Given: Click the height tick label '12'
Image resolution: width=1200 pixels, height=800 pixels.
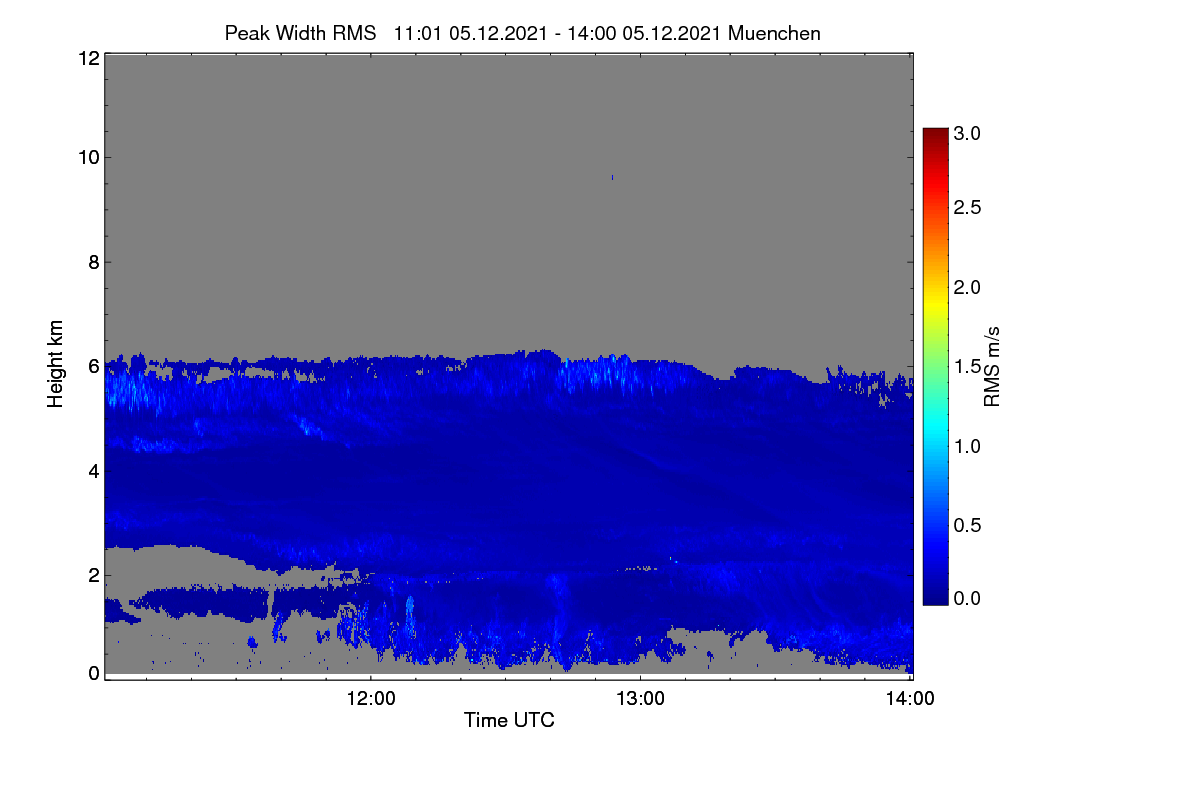Looking at the screenshot, I should tap(87, 58).
